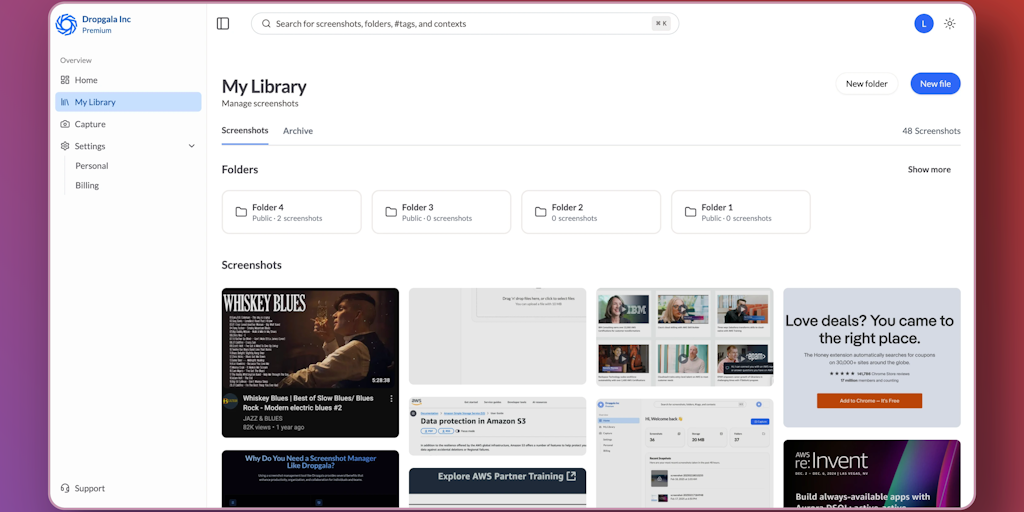Click the 'Premium' plan label
Image resolution: width=1024 pixels, height=512 pixels.
pos(97,31)
